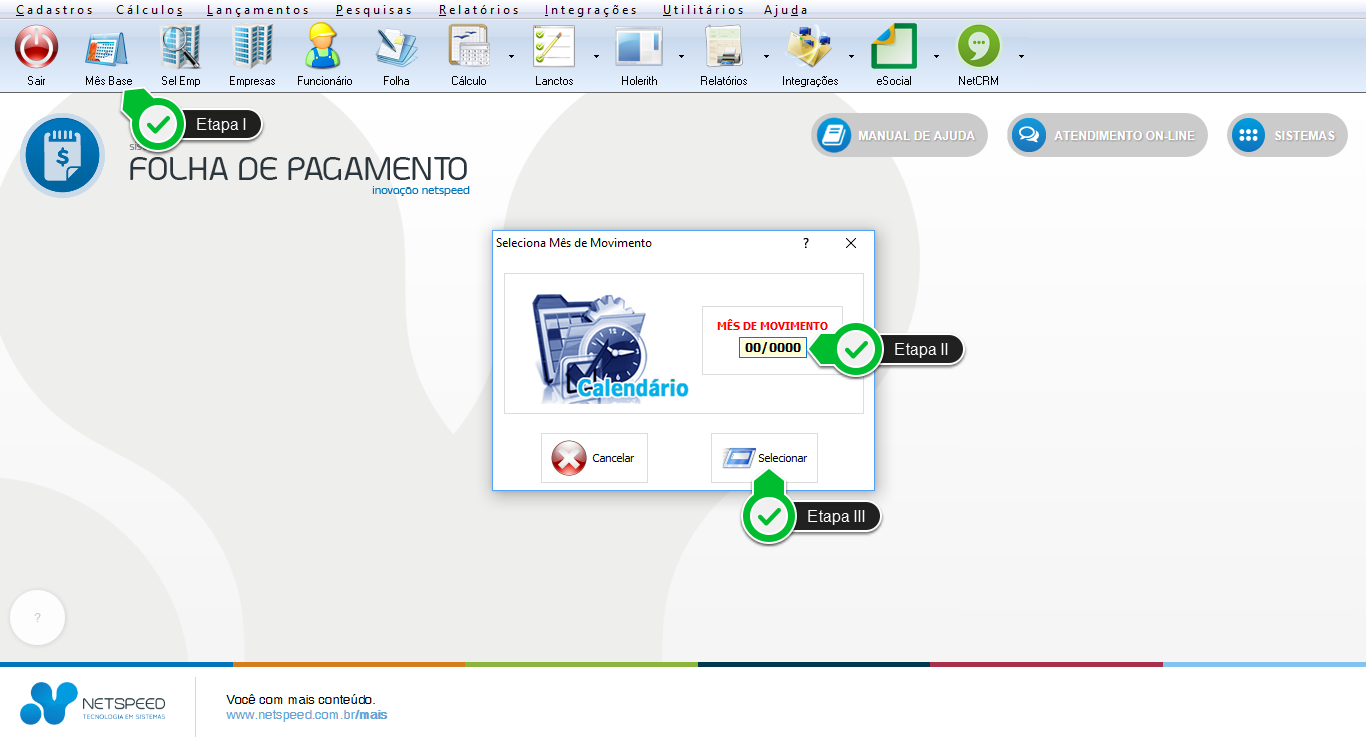Screen dimensions: 1366x743
Task: Click the Selecionar button
Action: 764,458
